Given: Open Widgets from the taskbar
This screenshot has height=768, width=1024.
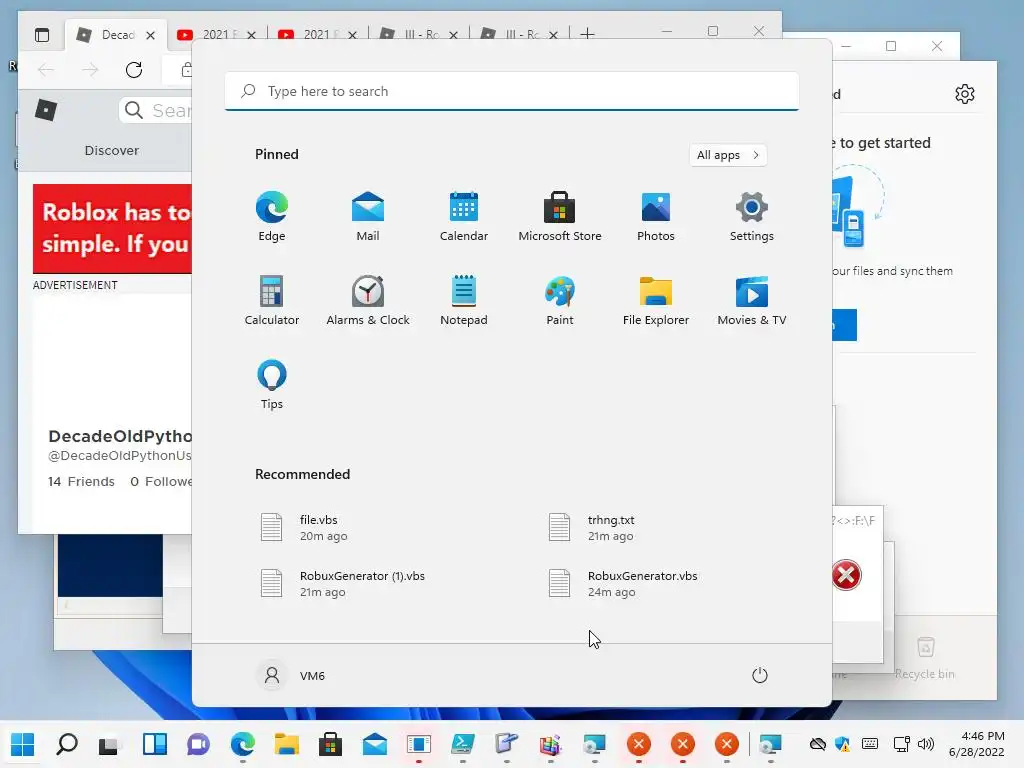Looking at the screenshot, I should coord(155,744).
